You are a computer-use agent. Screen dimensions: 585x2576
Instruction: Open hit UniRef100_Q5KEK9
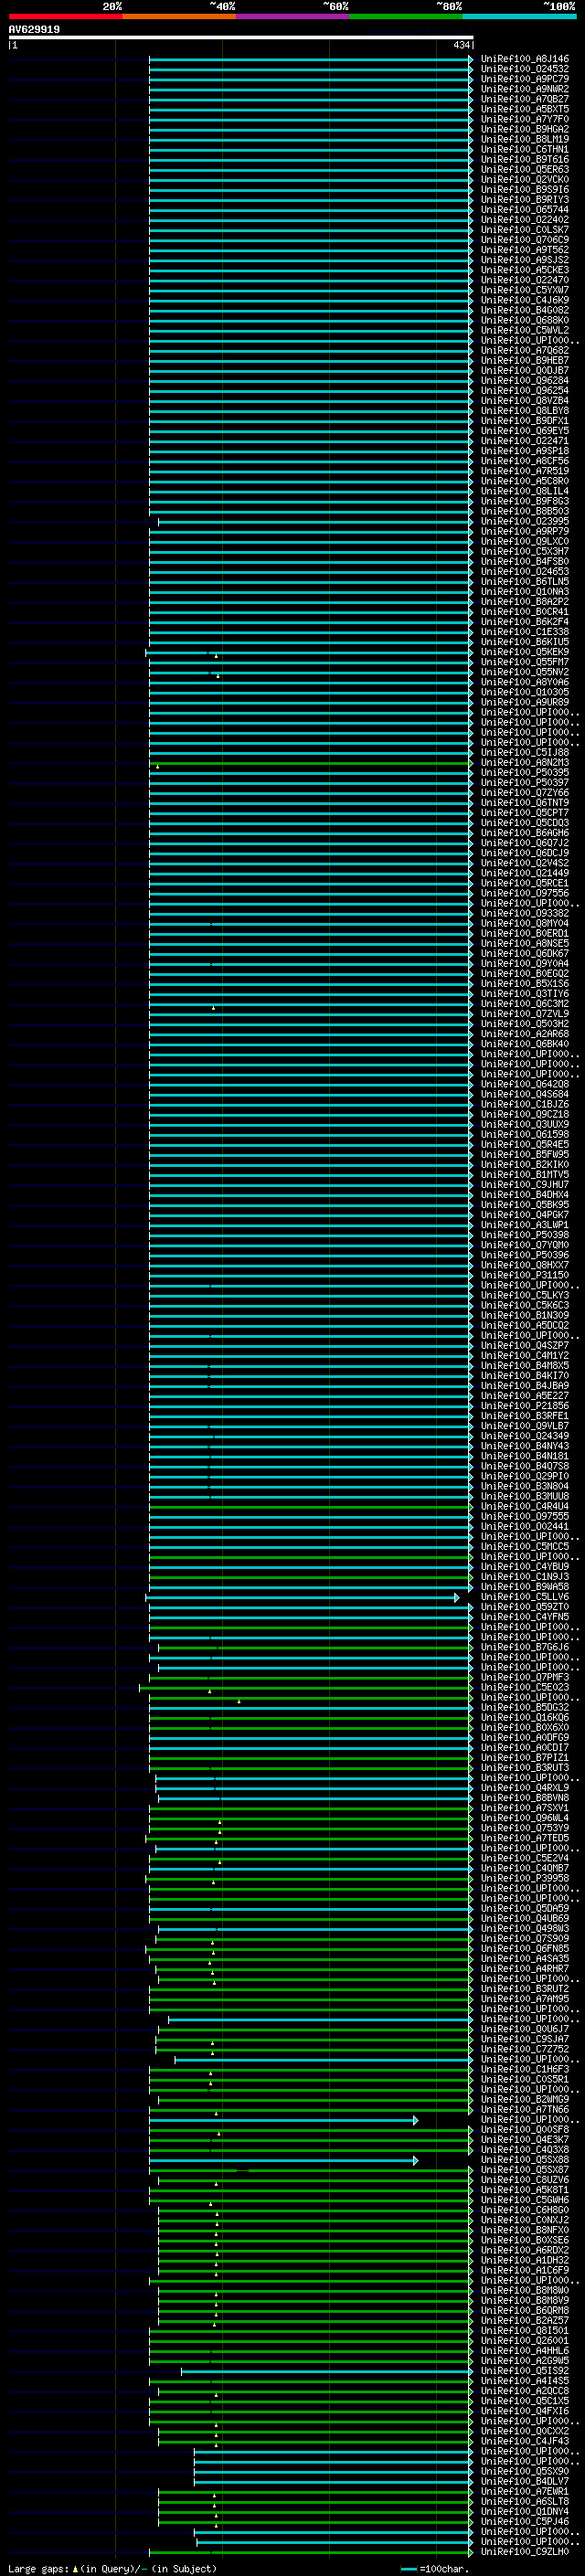pos(525,652)
